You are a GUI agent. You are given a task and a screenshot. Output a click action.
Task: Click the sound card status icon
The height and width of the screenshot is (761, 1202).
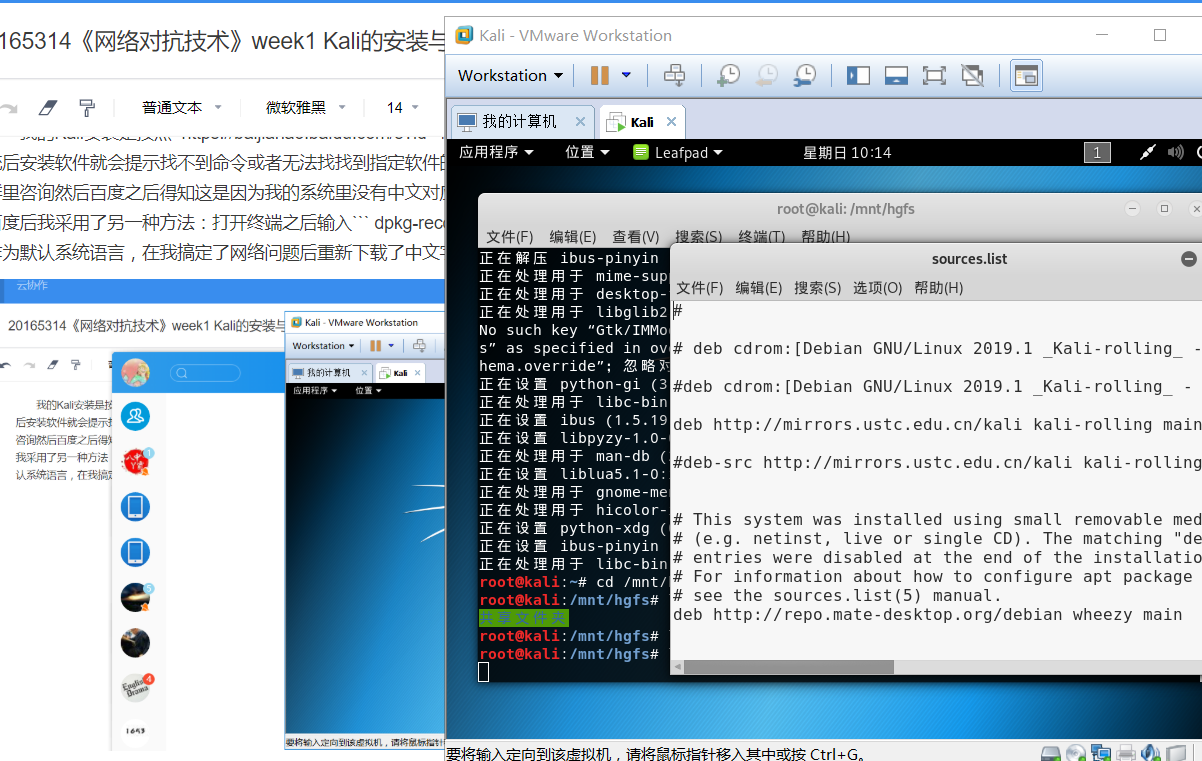(x=1151, y=752)
